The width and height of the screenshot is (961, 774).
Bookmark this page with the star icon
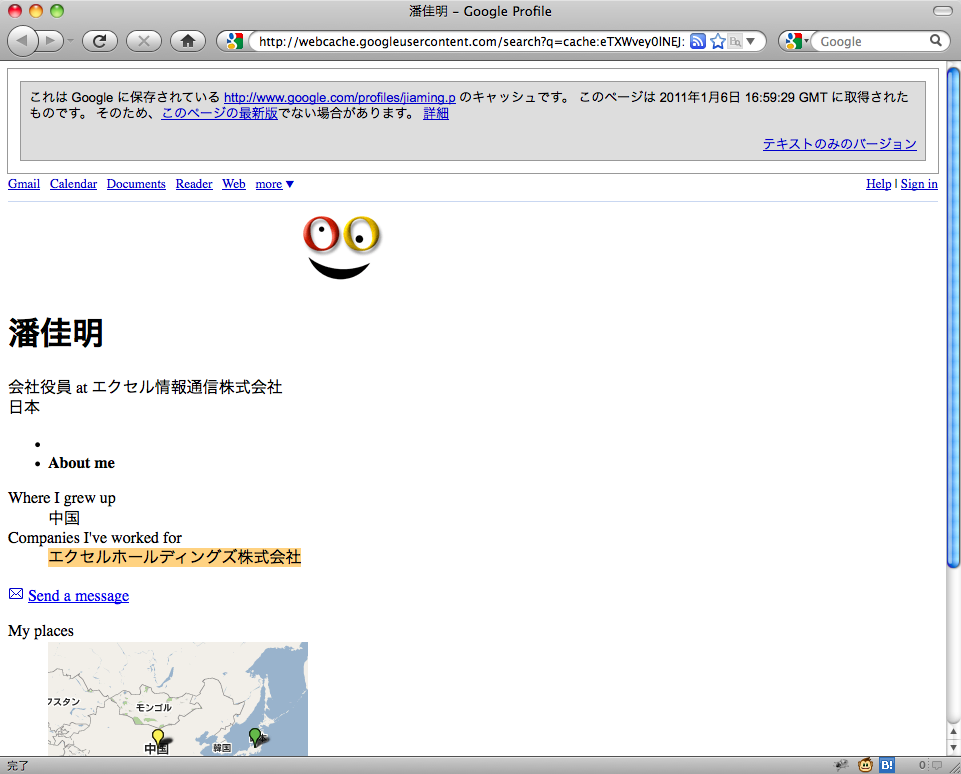click(x=718, y=41)
